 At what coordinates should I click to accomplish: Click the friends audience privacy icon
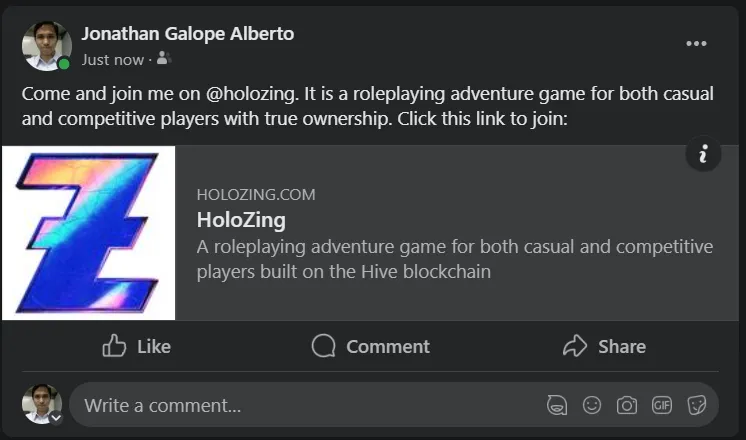coord(164,59)
